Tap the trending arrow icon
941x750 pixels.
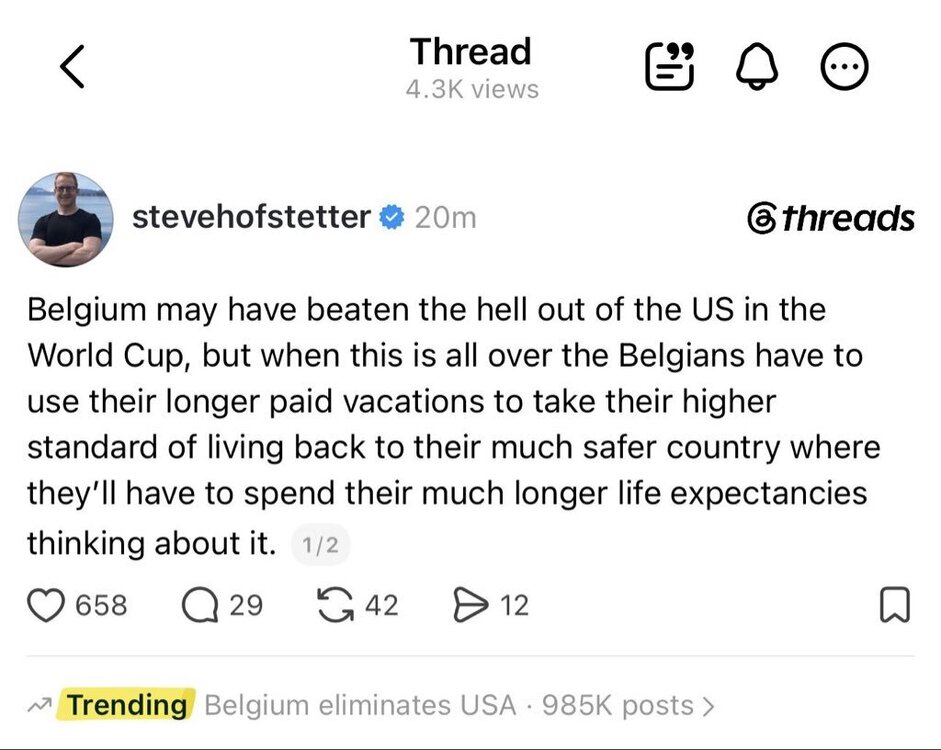(x=40, y=706)
